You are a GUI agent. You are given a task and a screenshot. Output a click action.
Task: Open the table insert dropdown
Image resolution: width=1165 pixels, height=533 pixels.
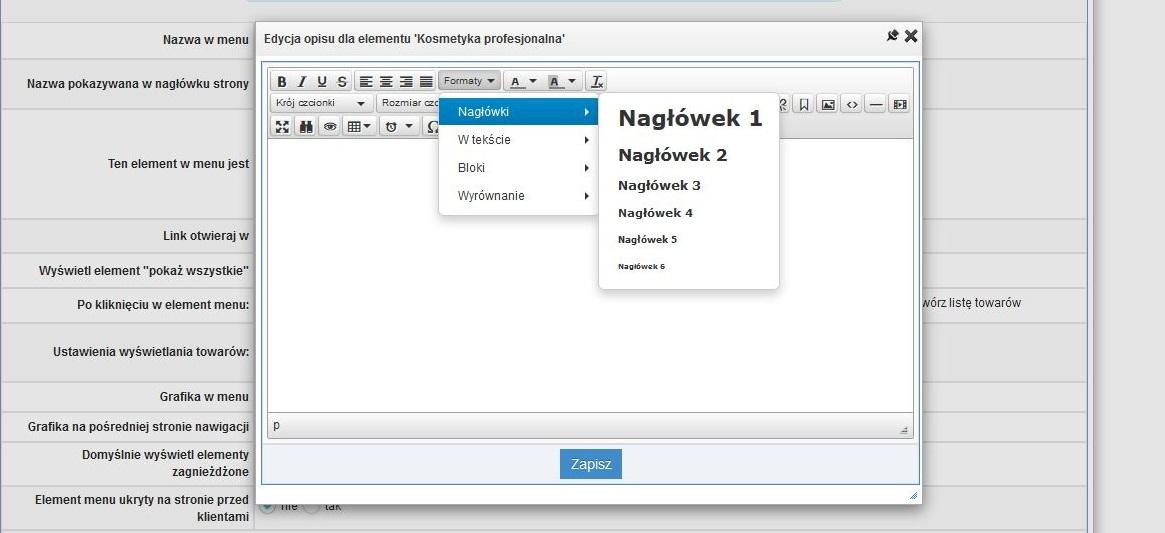click(x=360, y=126)
